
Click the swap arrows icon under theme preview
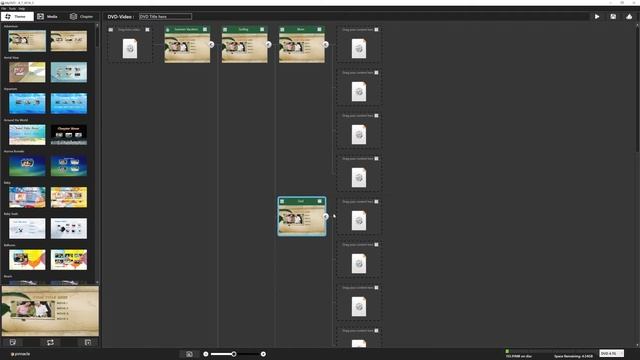(50, 342)
